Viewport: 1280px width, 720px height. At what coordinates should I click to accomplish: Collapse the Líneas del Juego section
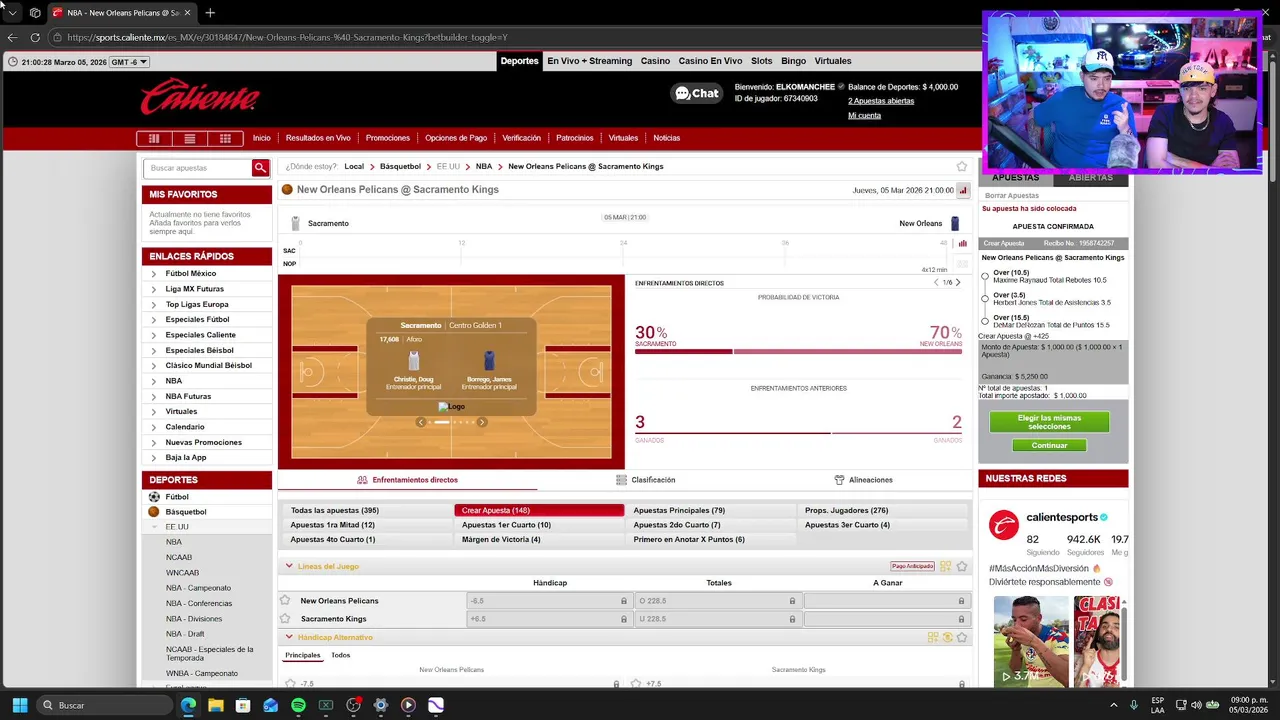click(x=289, y=566)
